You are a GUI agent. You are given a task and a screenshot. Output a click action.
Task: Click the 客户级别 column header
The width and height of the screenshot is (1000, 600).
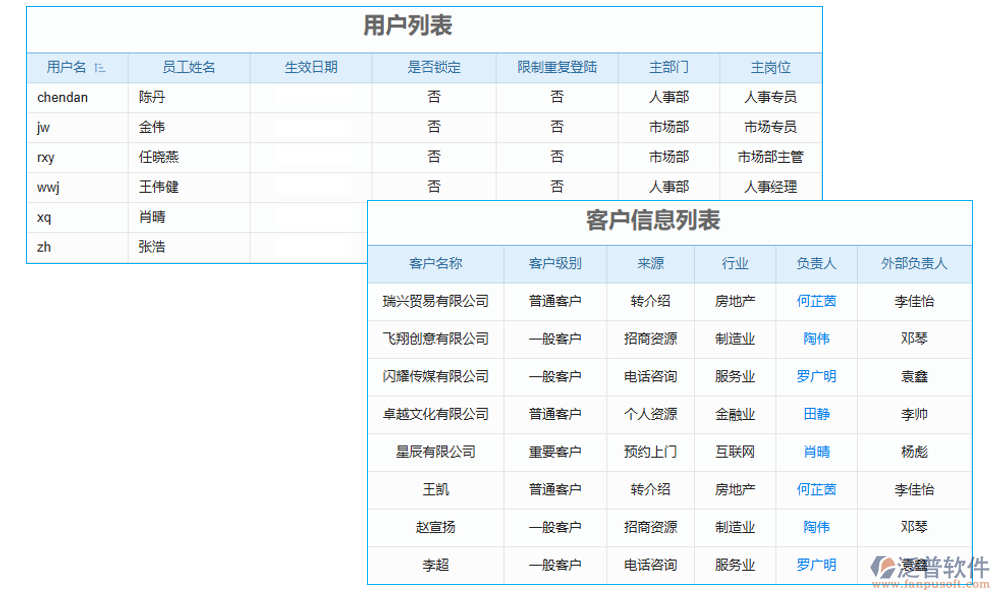(x=556, y=263)
